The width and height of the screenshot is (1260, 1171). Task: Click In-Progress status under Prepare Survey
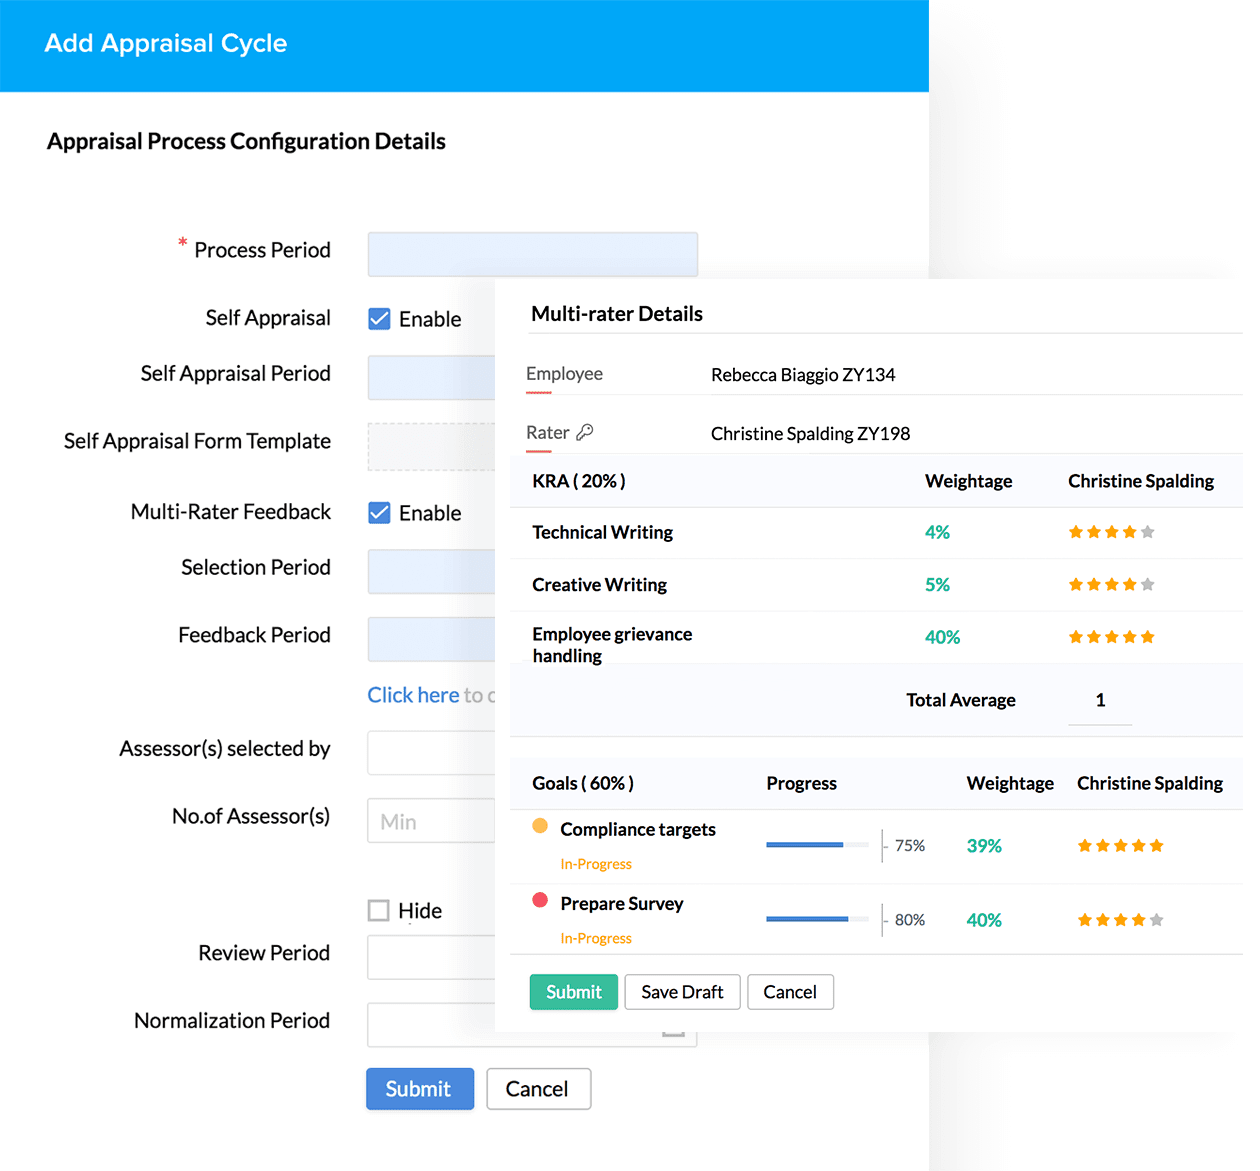pos(596,938)
